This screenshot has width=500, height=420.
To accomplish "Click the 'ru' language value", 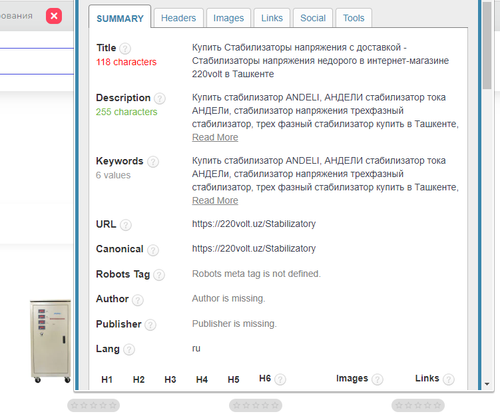I will pos(196,348).
